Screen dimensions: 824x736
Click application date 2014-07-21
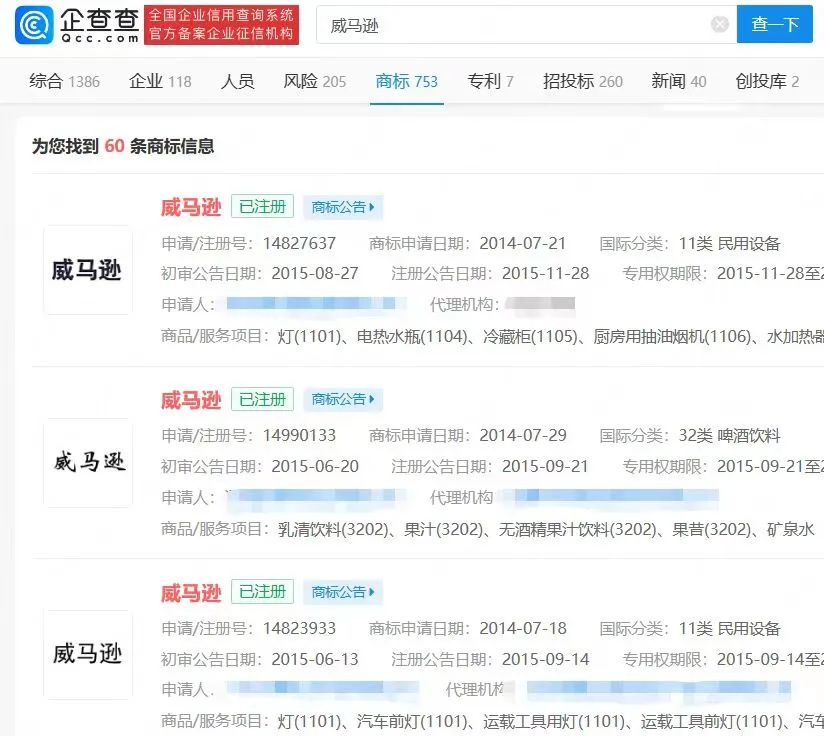click(x=522, y=244)
